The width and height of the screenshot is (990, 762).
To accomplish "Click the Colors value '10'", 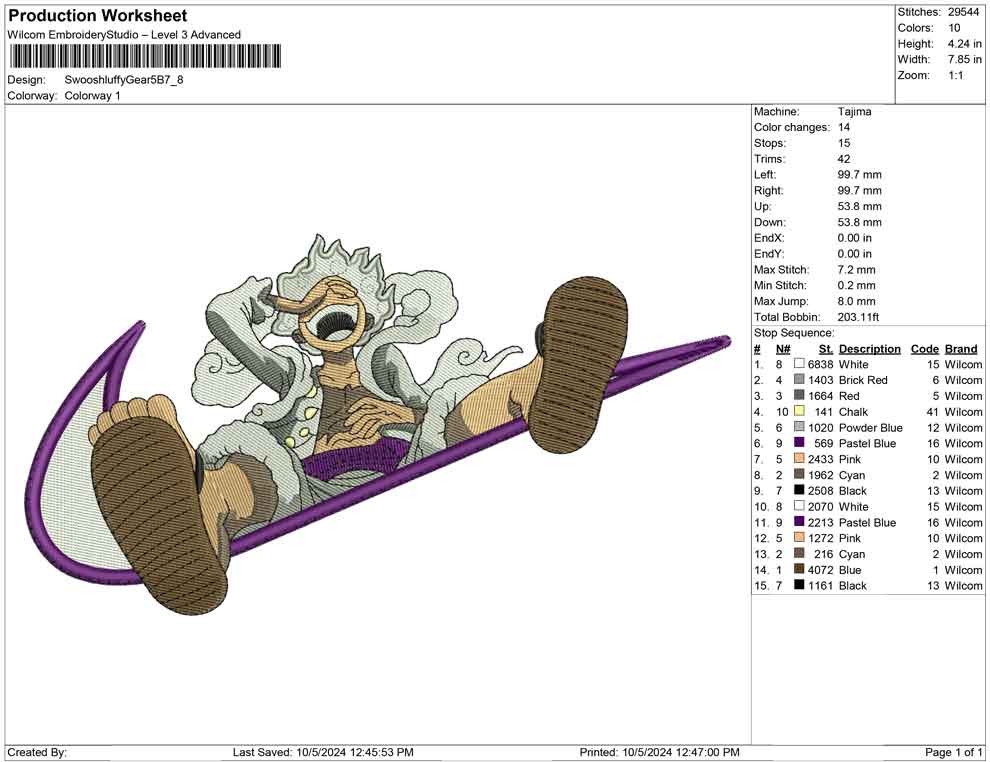I will [954, 28].
